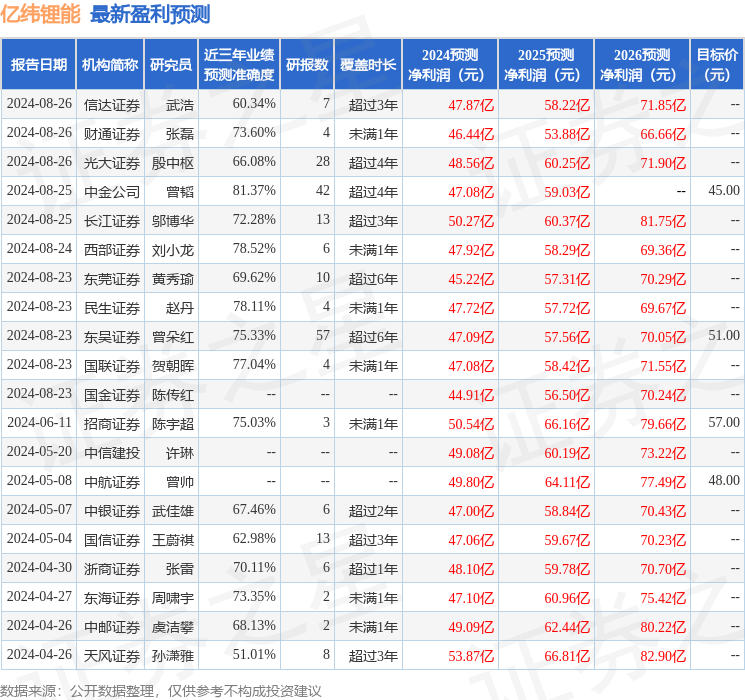Click report count 42

323,191
